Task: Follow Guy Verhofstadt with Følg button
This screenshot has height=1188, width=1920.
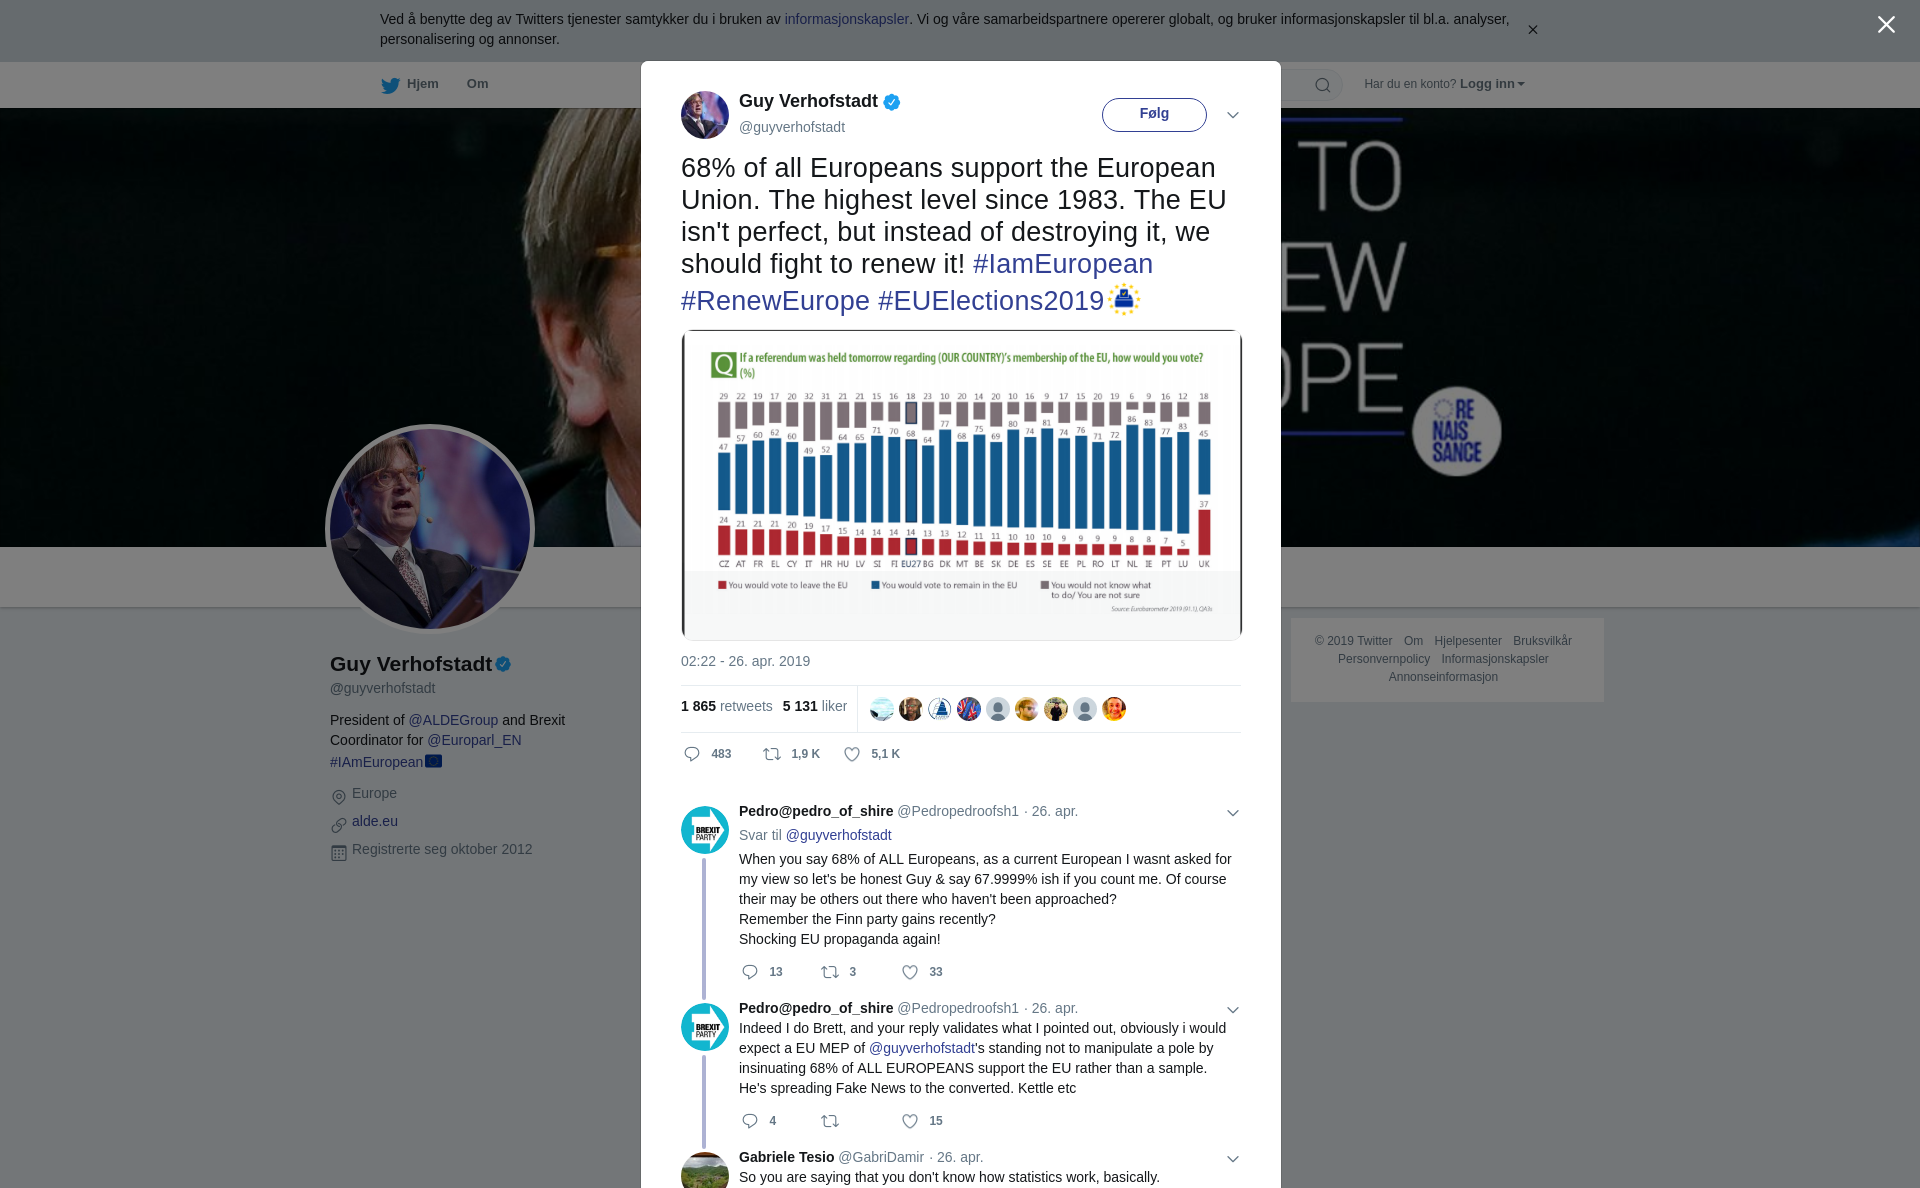Action: pos(1154,115)
